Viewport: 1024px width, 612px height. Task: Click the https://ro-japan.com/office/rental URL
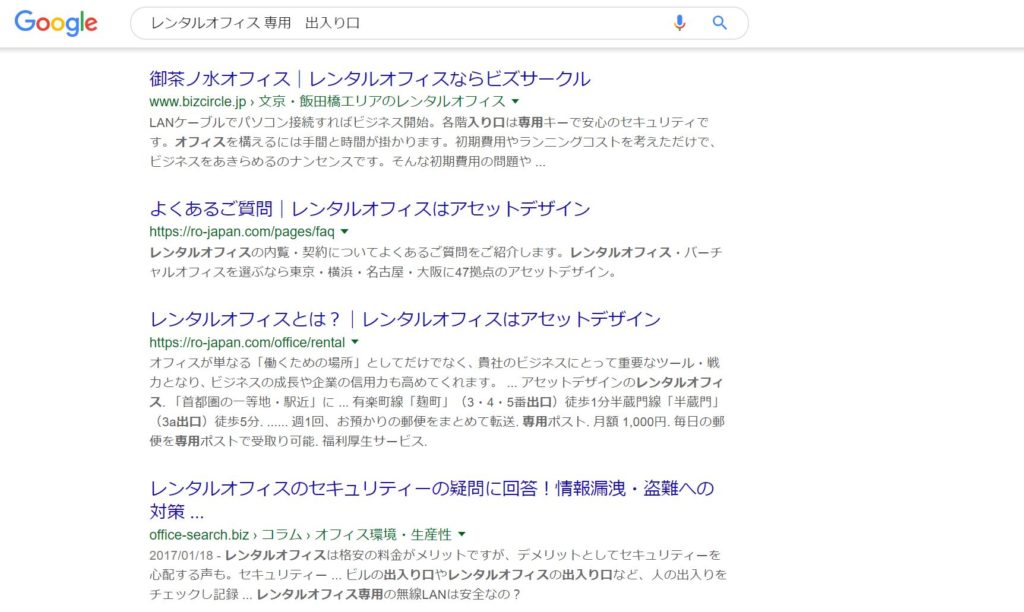[247, 341]
